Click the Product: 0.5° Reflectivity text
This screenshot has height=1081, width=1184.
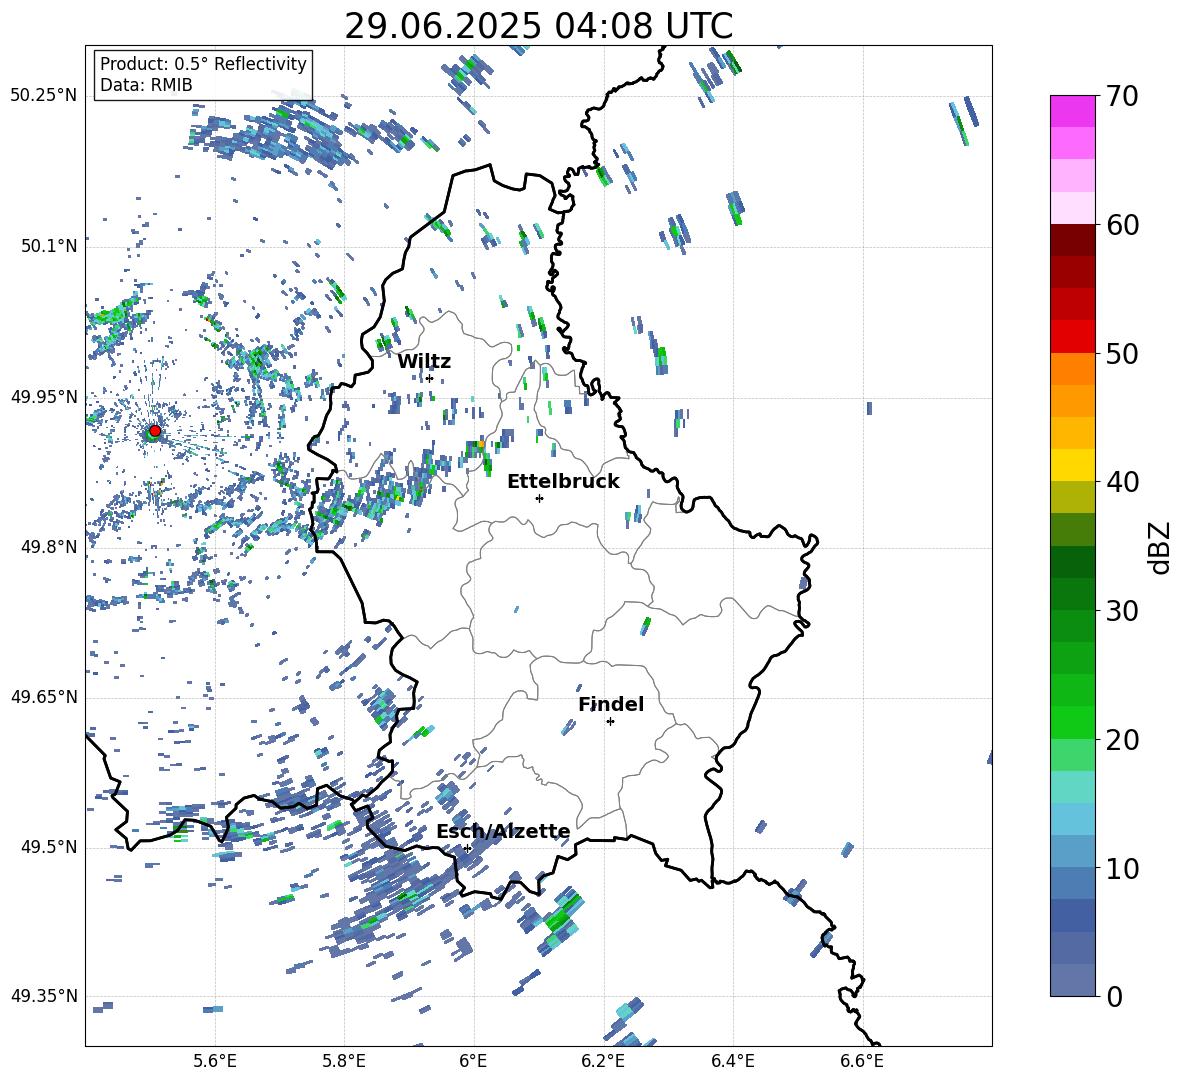click(x=203, y=63)
